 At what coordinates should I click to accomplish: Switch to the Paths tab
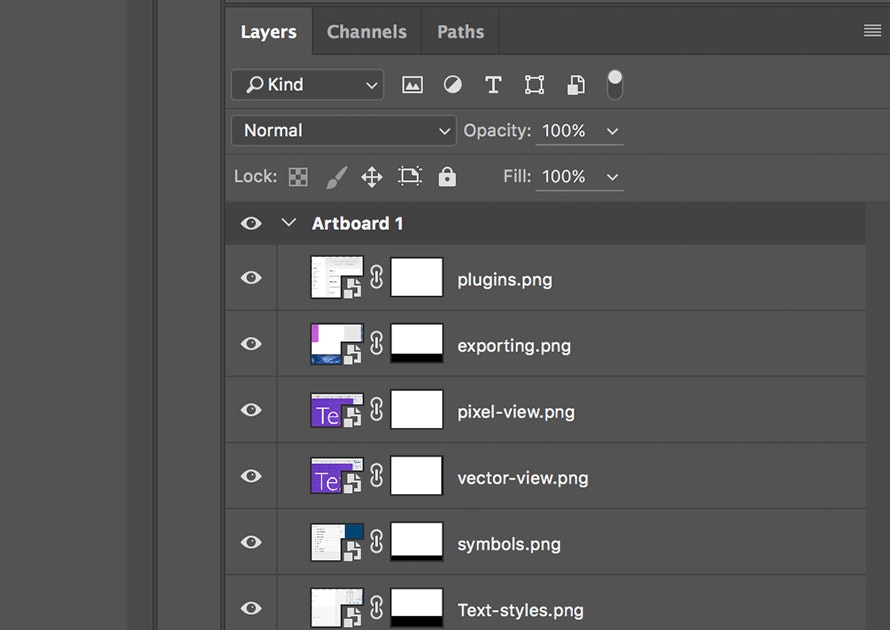pyautogui.click(x=460, y=32)
